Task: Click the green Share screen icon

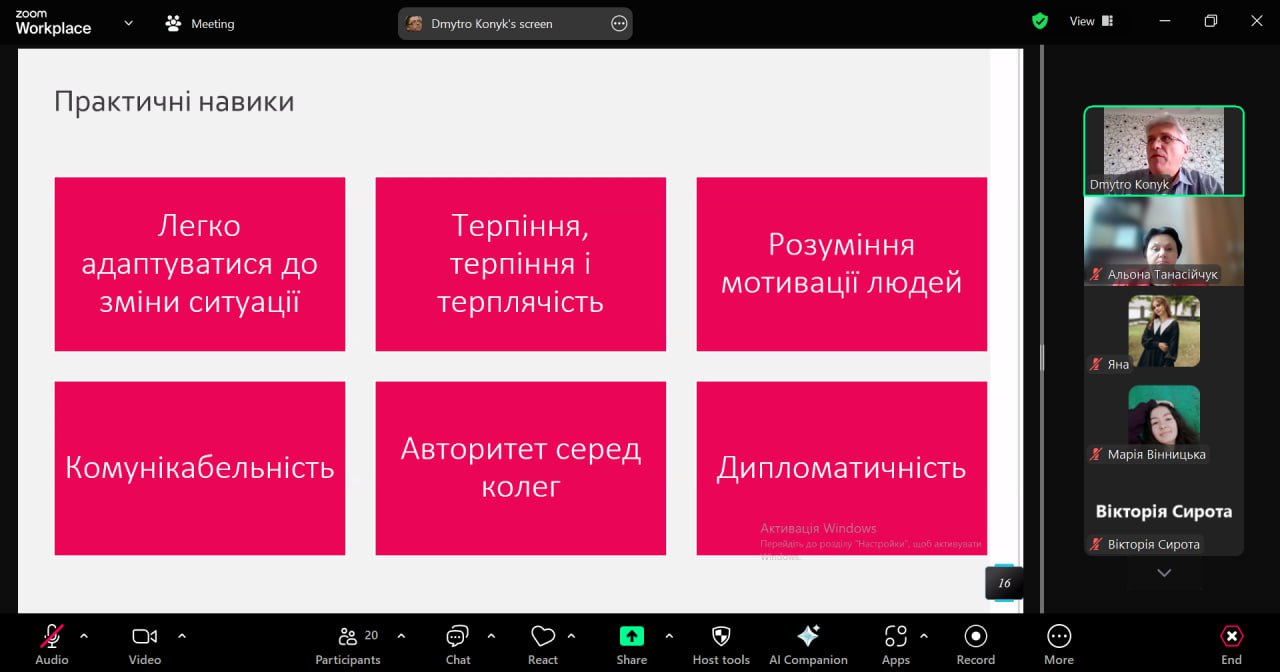Action: click(x=631, y=636)
